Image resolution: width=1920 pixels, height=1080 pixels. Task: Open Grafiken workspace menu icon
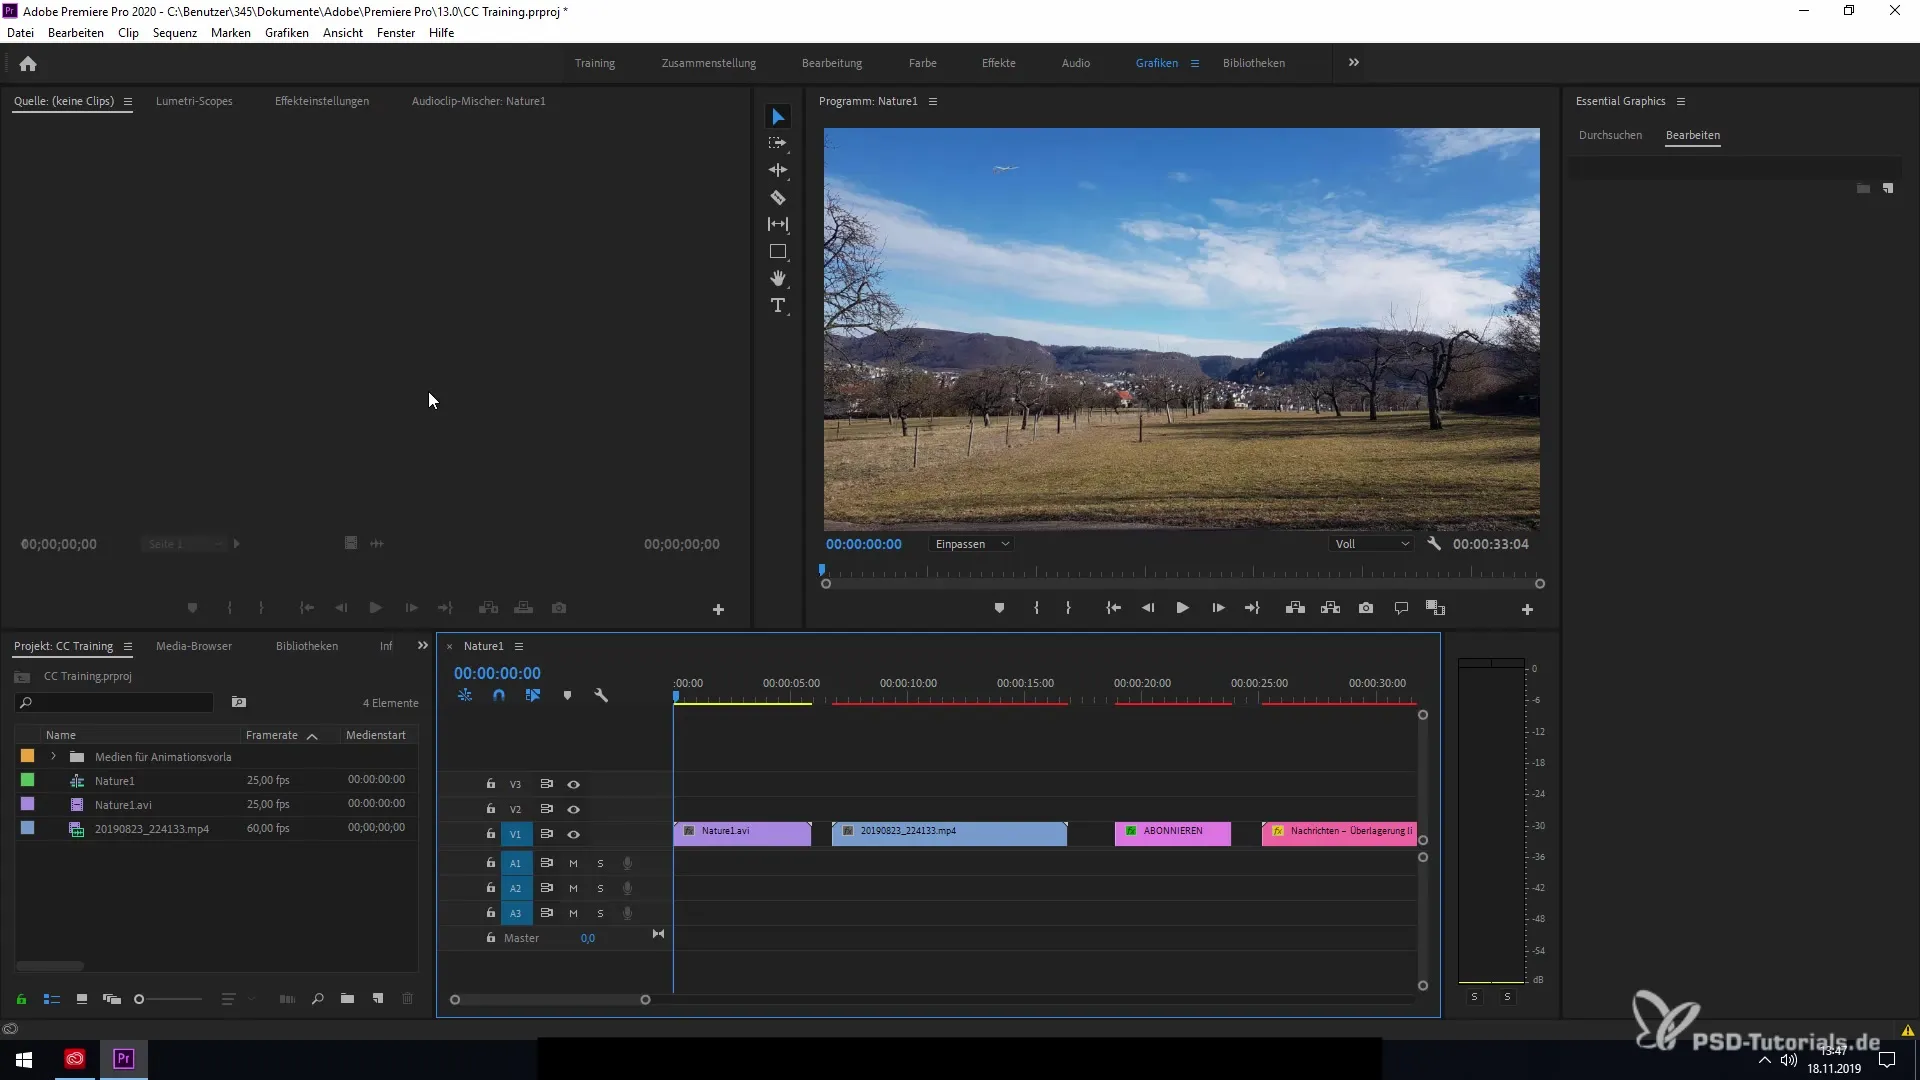pyautogui.click(x=1194, y=63)
